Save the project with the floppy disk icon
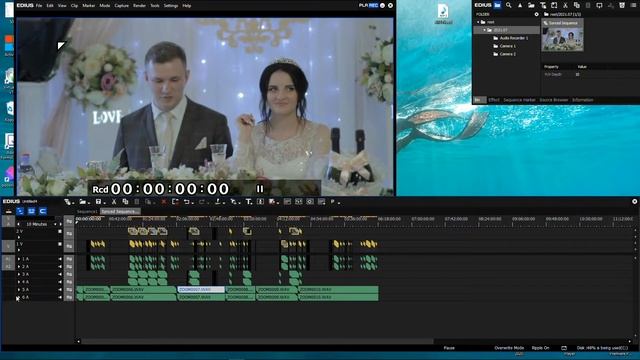The image size is (640, 360). (98, 202)
